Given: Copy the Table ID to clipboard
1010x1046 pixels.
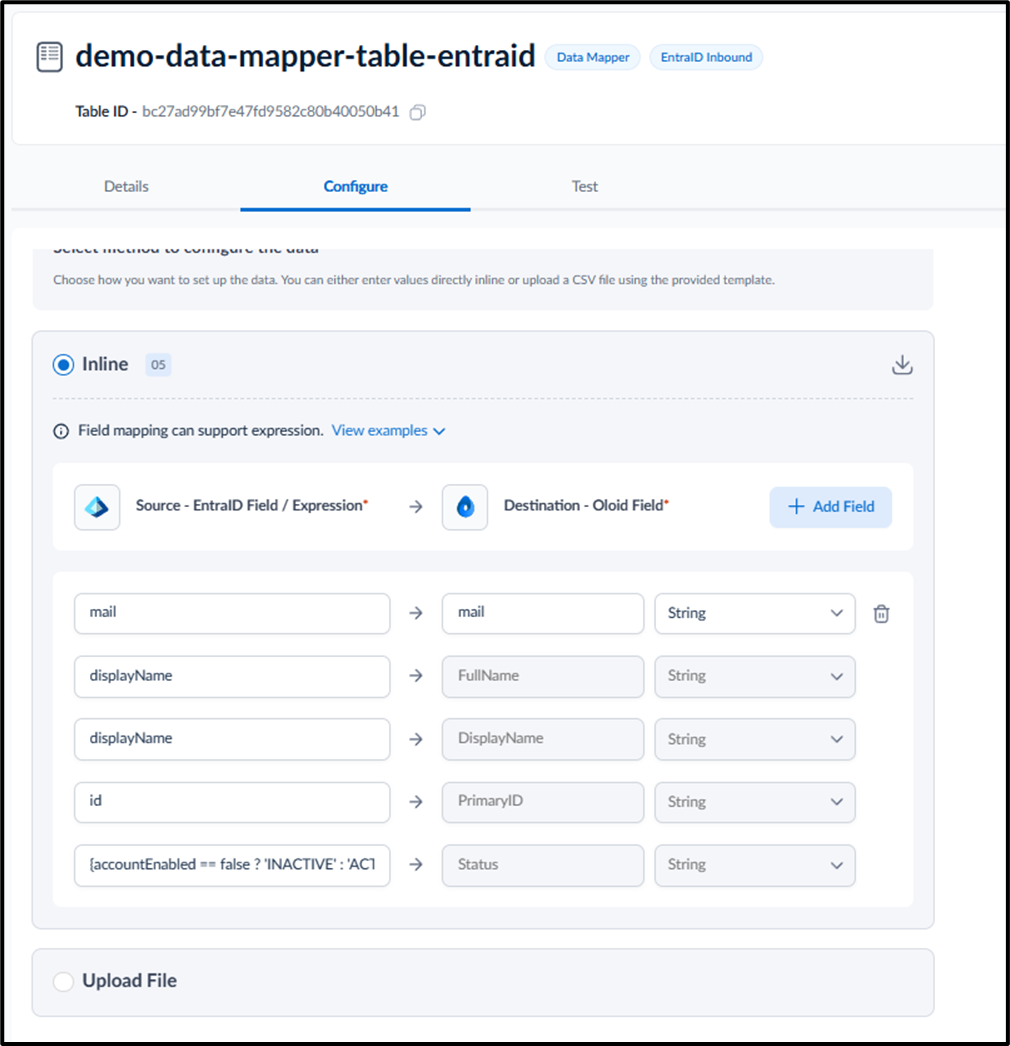Looking at the screenshot, I should tap(418, 112).
